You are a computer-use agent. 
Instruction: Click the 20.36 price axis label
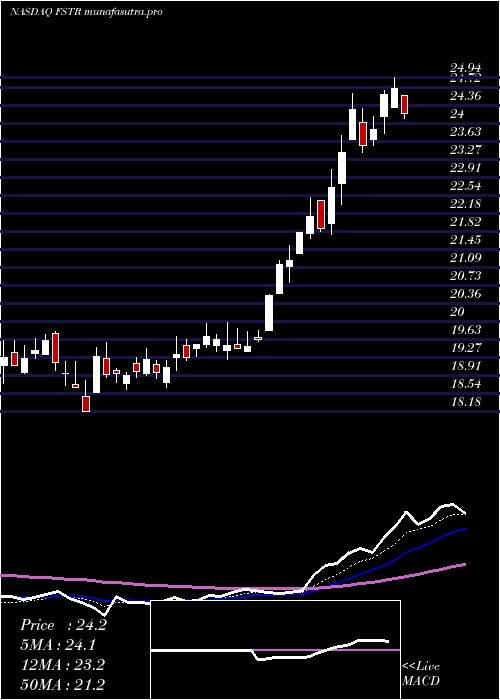tap(465, 294)
